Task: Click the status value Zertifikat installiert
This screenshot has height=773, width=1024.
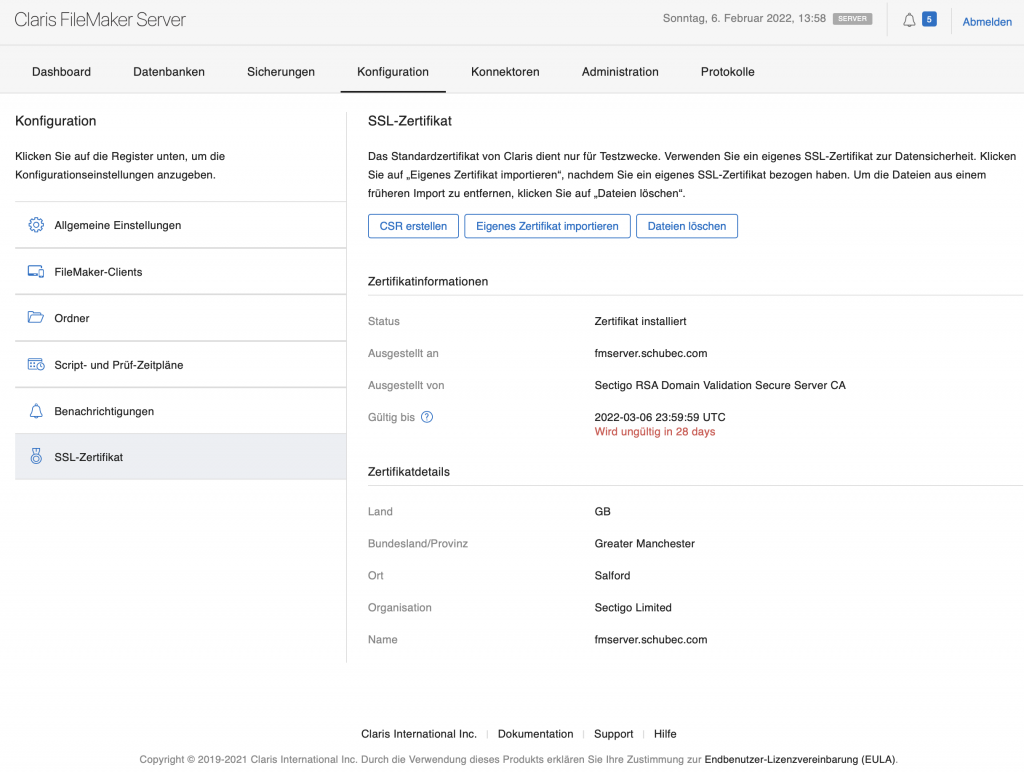Action: tap(641, 321)
